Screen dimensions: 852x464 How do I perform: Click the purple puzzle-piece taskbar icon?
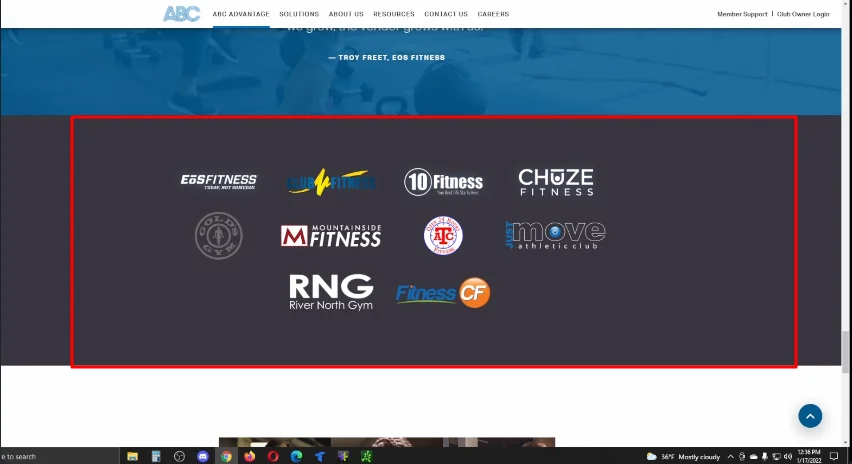click(x=343, y=456)
